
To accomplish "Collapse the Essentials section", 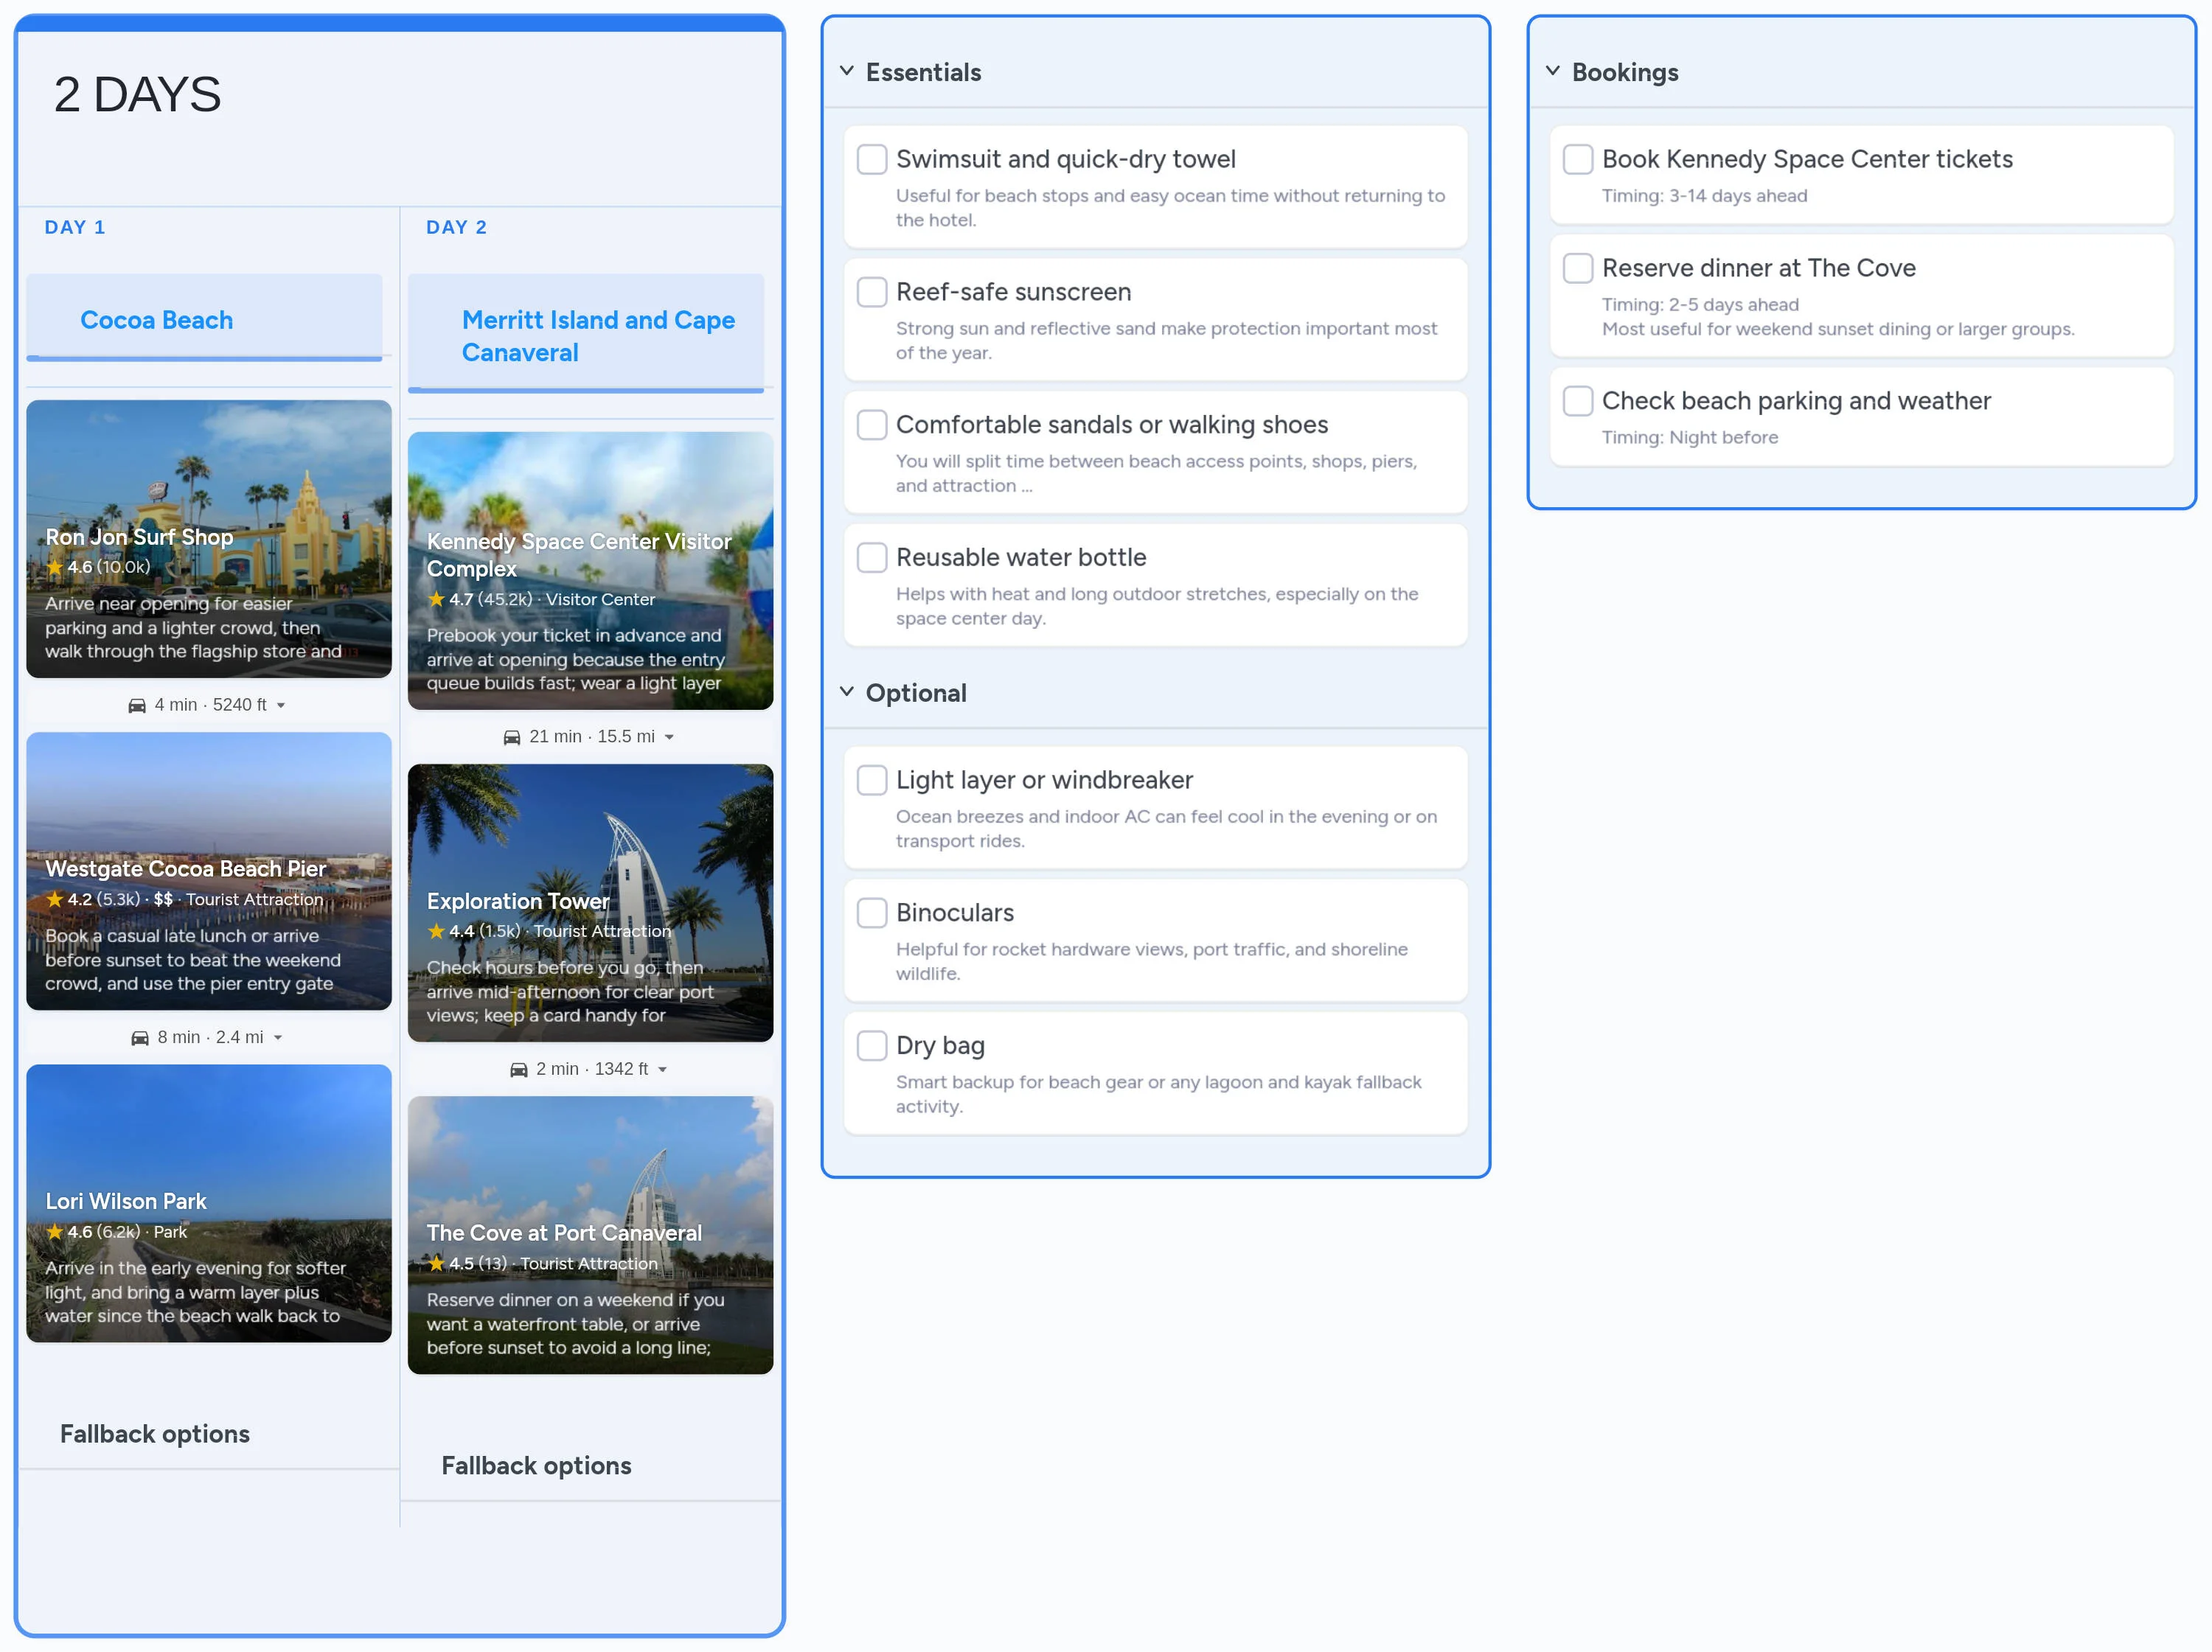I will 846,71.
